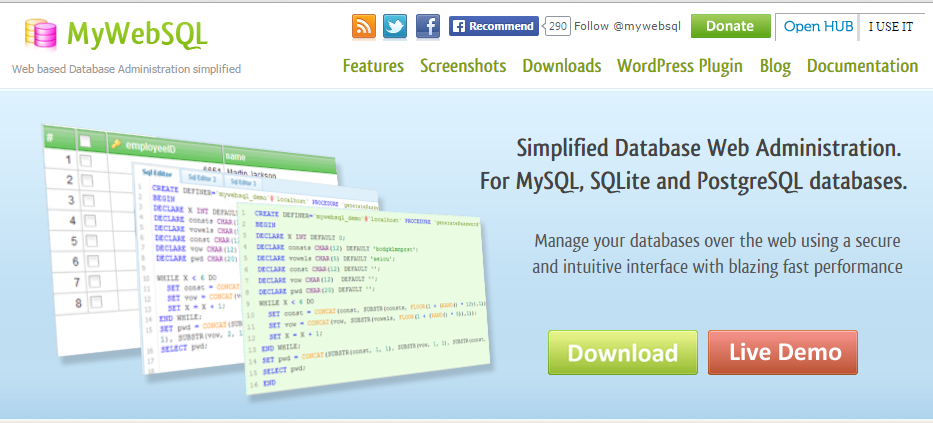This screenshot has width=933, height=423.
Task: Click heading 'Simplified Database Web Administration.'
Action: (x=709, y=149)
